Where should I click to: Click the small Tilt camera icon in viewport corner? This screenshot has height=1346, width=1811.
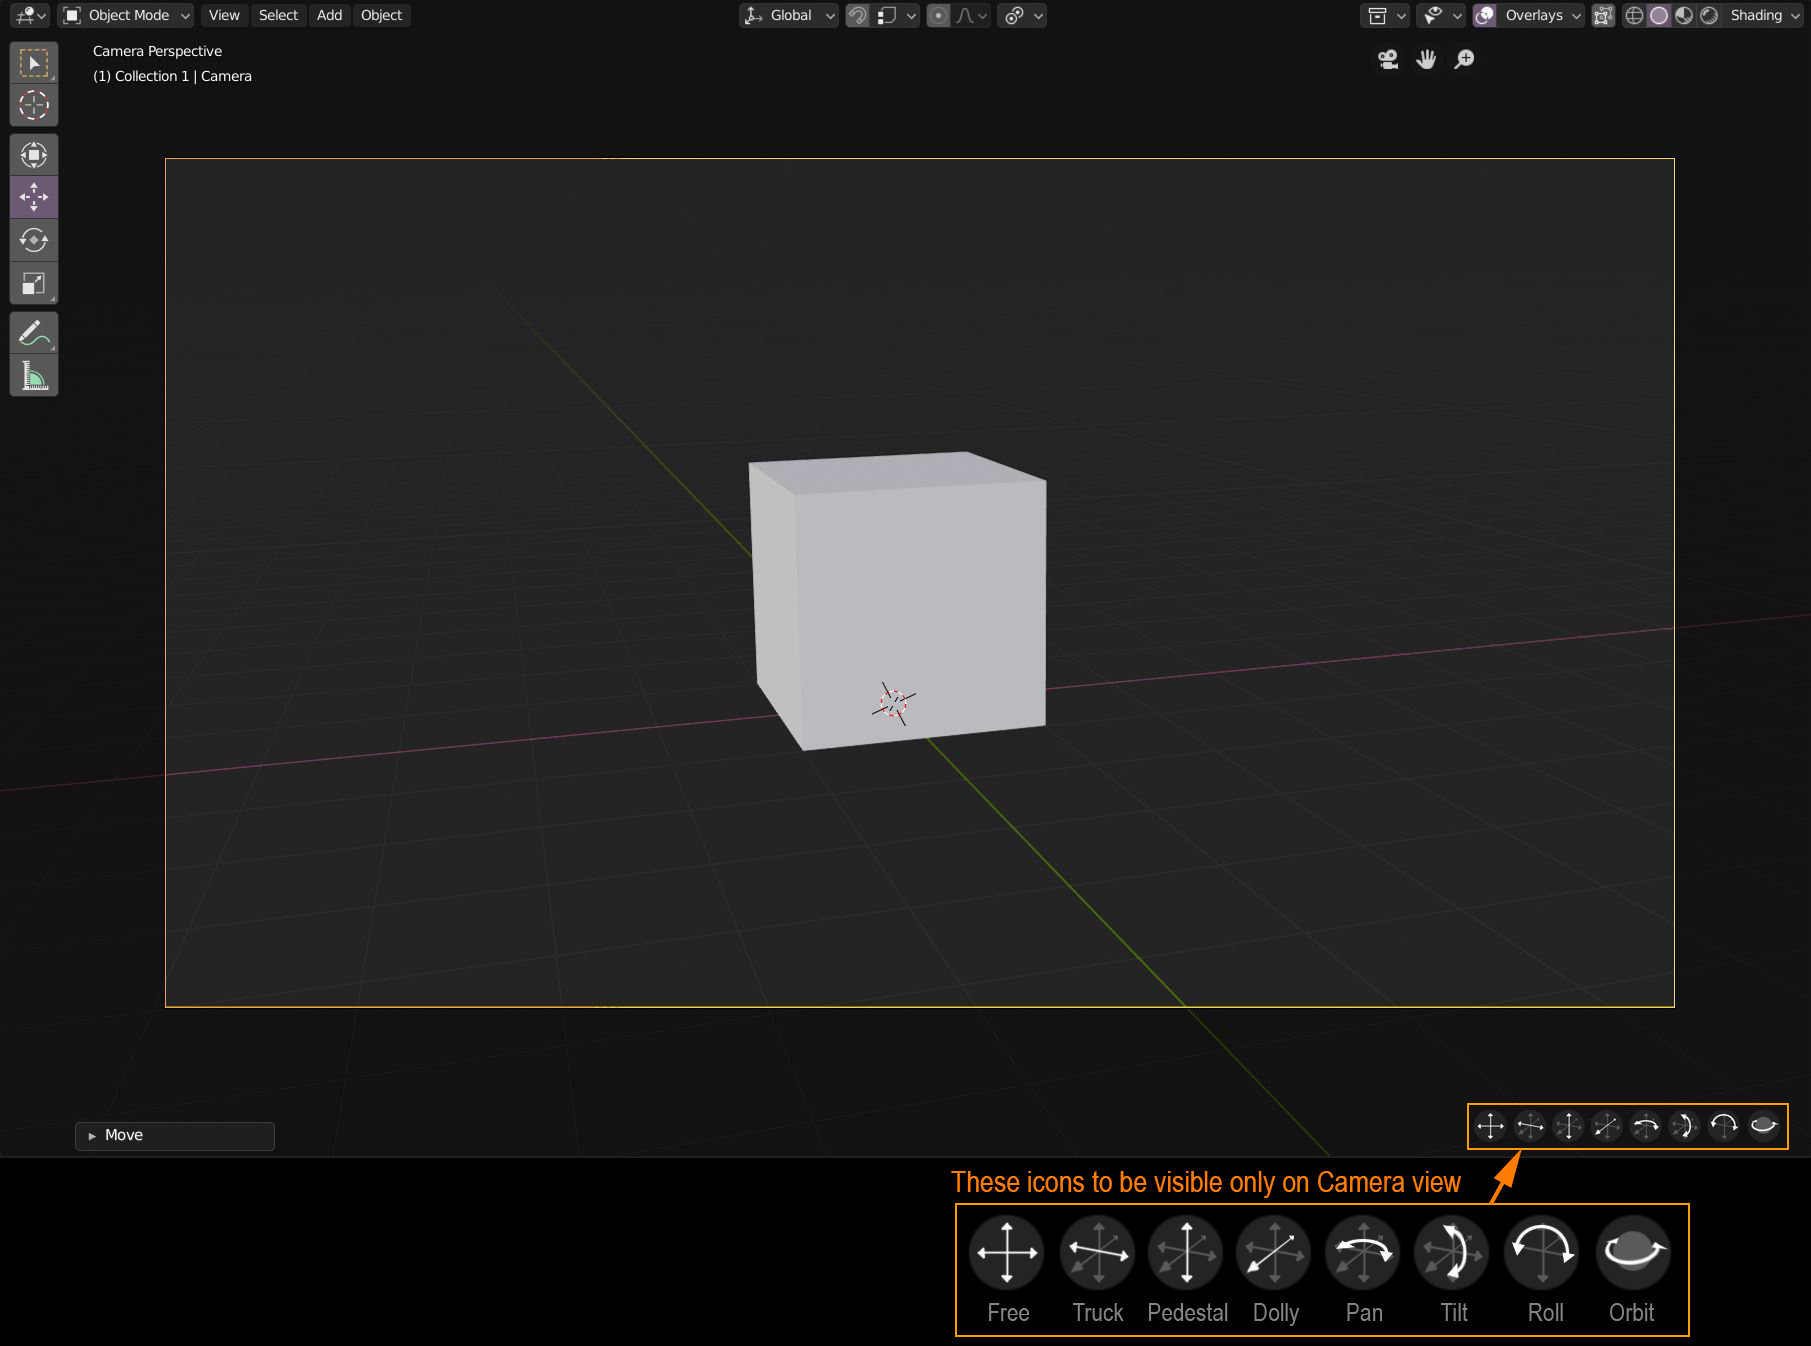(1685, 1126)
